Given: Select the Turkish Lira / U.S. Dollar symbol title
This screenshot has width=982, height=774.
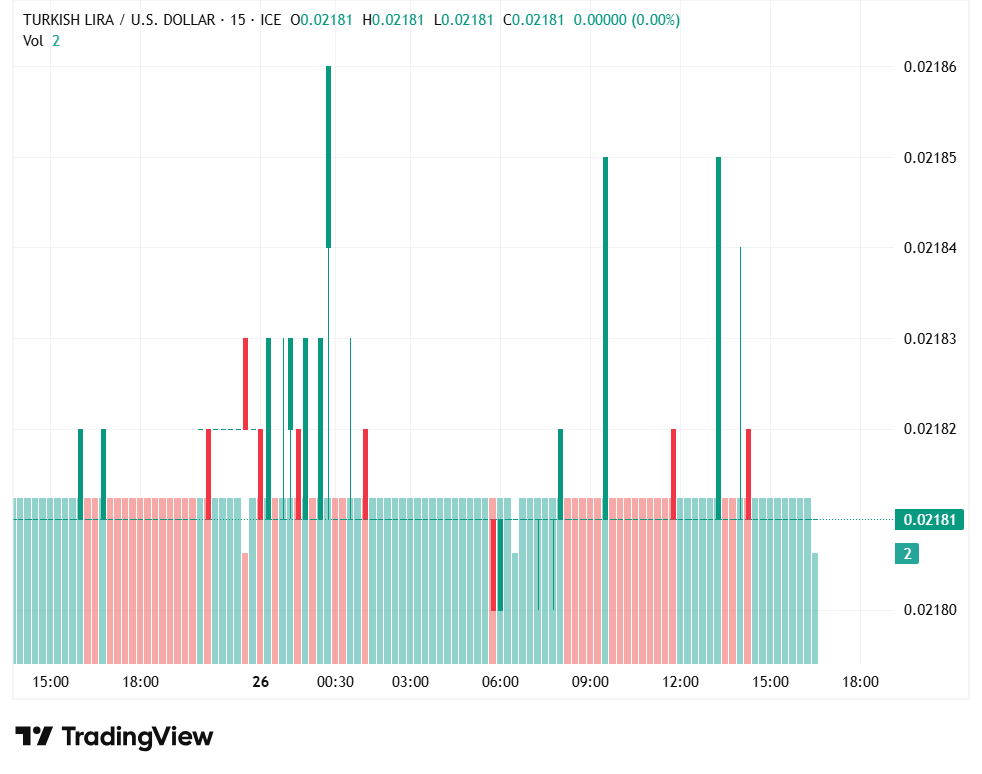Looking at the screenshot, I should (119, 20).
